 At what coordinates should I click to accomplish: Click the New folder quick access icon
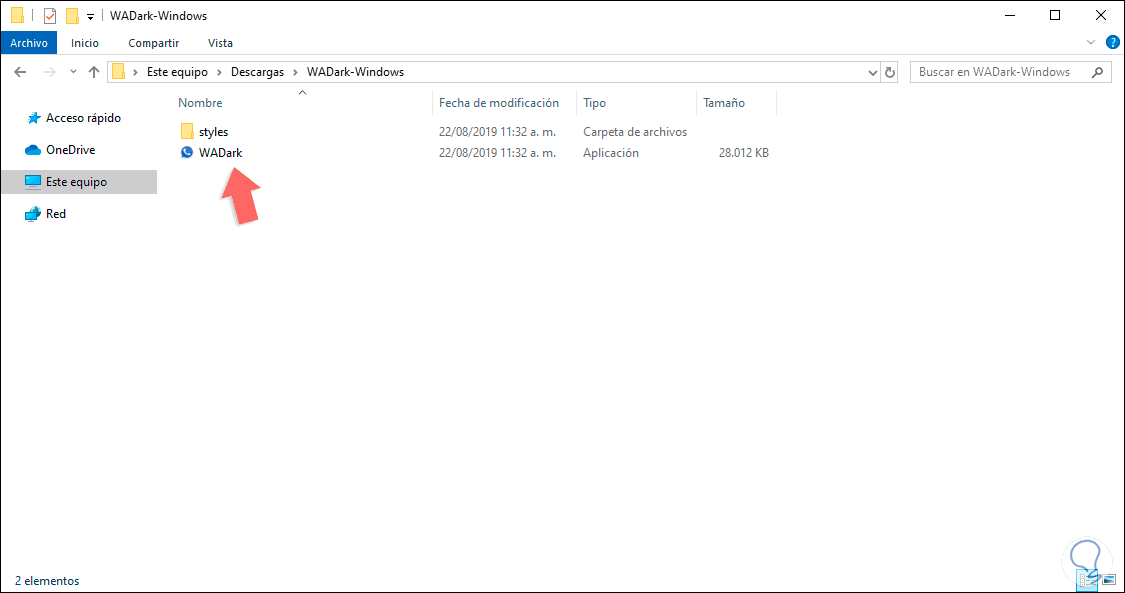coord(72,16)
